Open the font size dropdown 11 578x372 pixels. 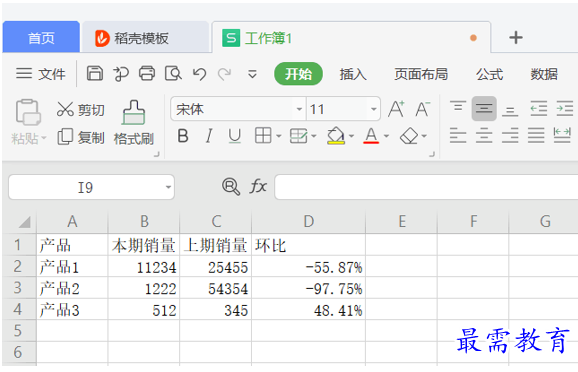pos(373,109)
